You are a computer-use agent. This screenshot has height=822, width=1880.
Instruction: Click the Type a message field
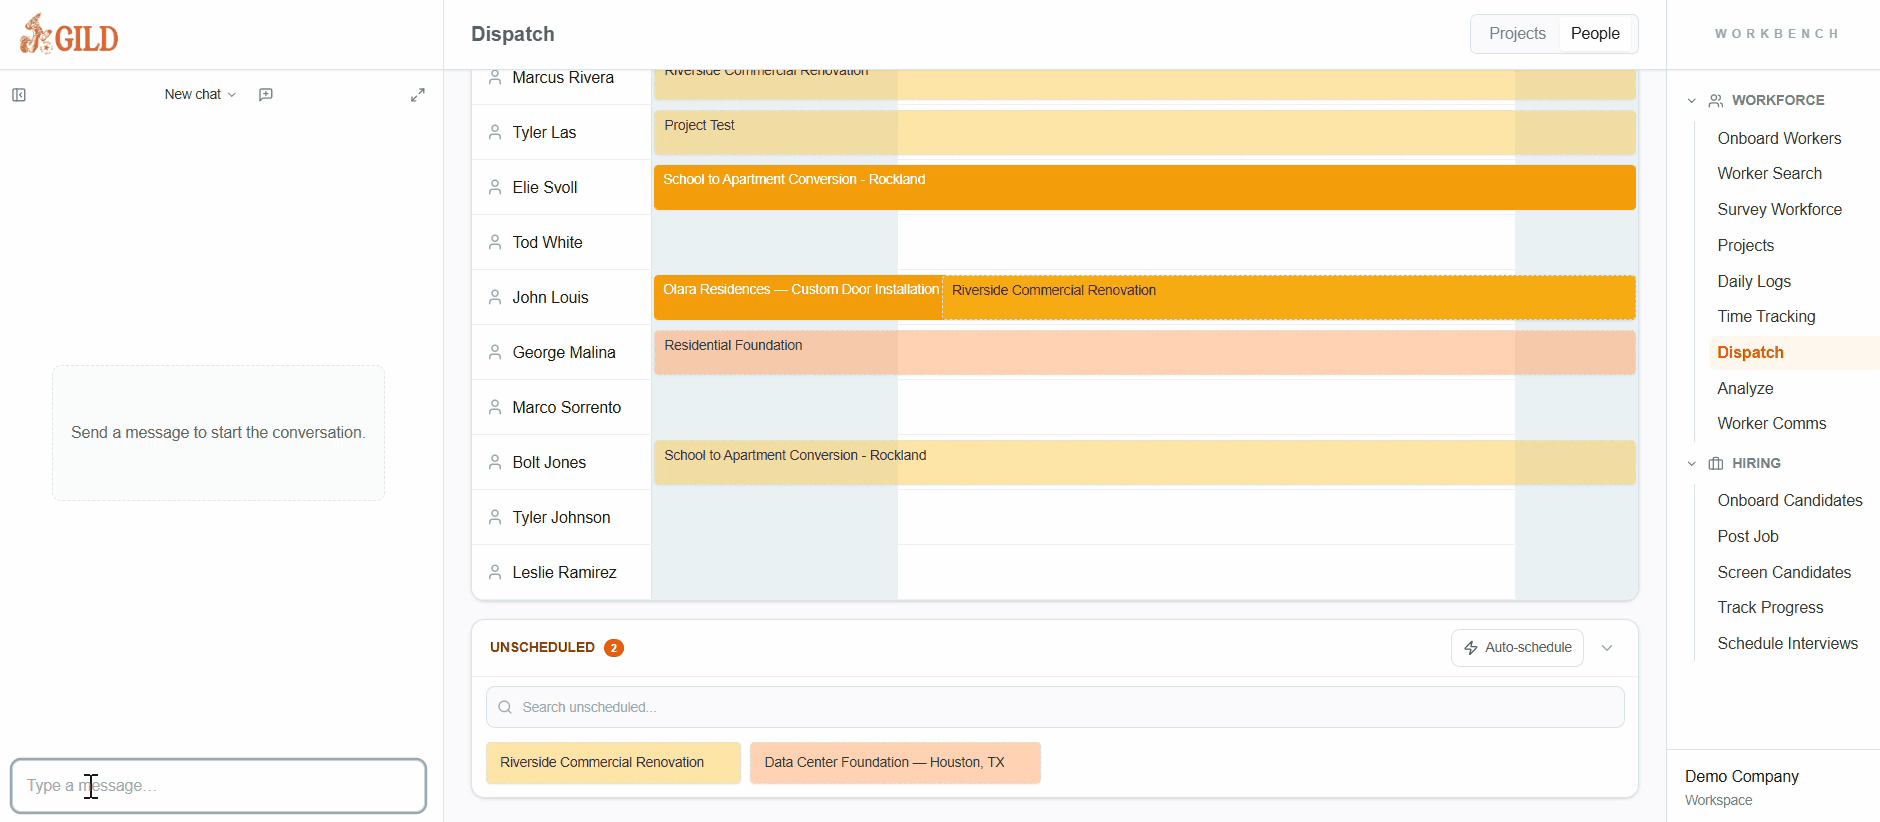(x=218, y=786)
